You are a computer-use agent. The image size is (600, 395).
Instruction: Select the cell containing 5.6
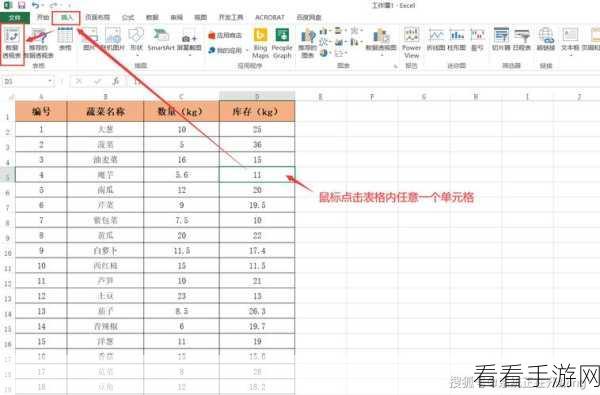181,175
